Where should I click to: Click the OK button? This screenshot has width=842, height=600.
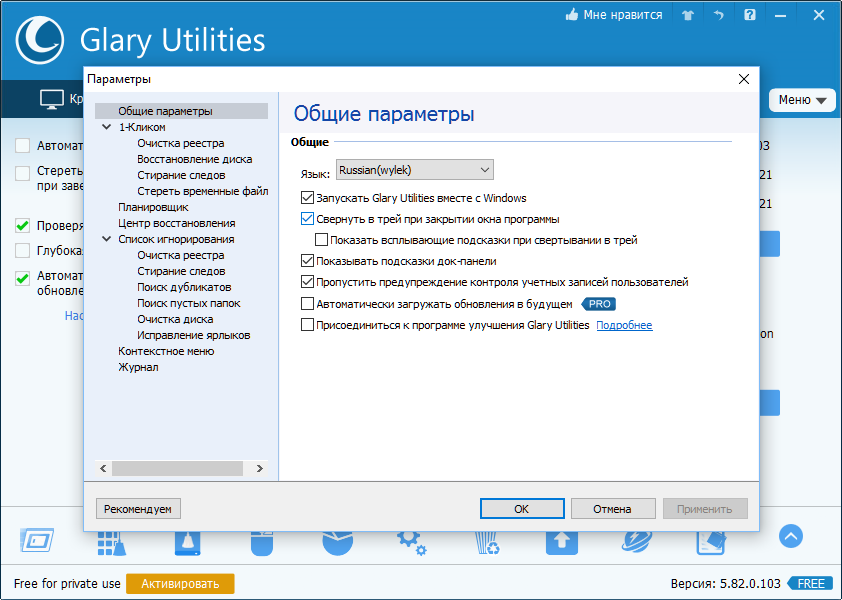pos(521,509)
